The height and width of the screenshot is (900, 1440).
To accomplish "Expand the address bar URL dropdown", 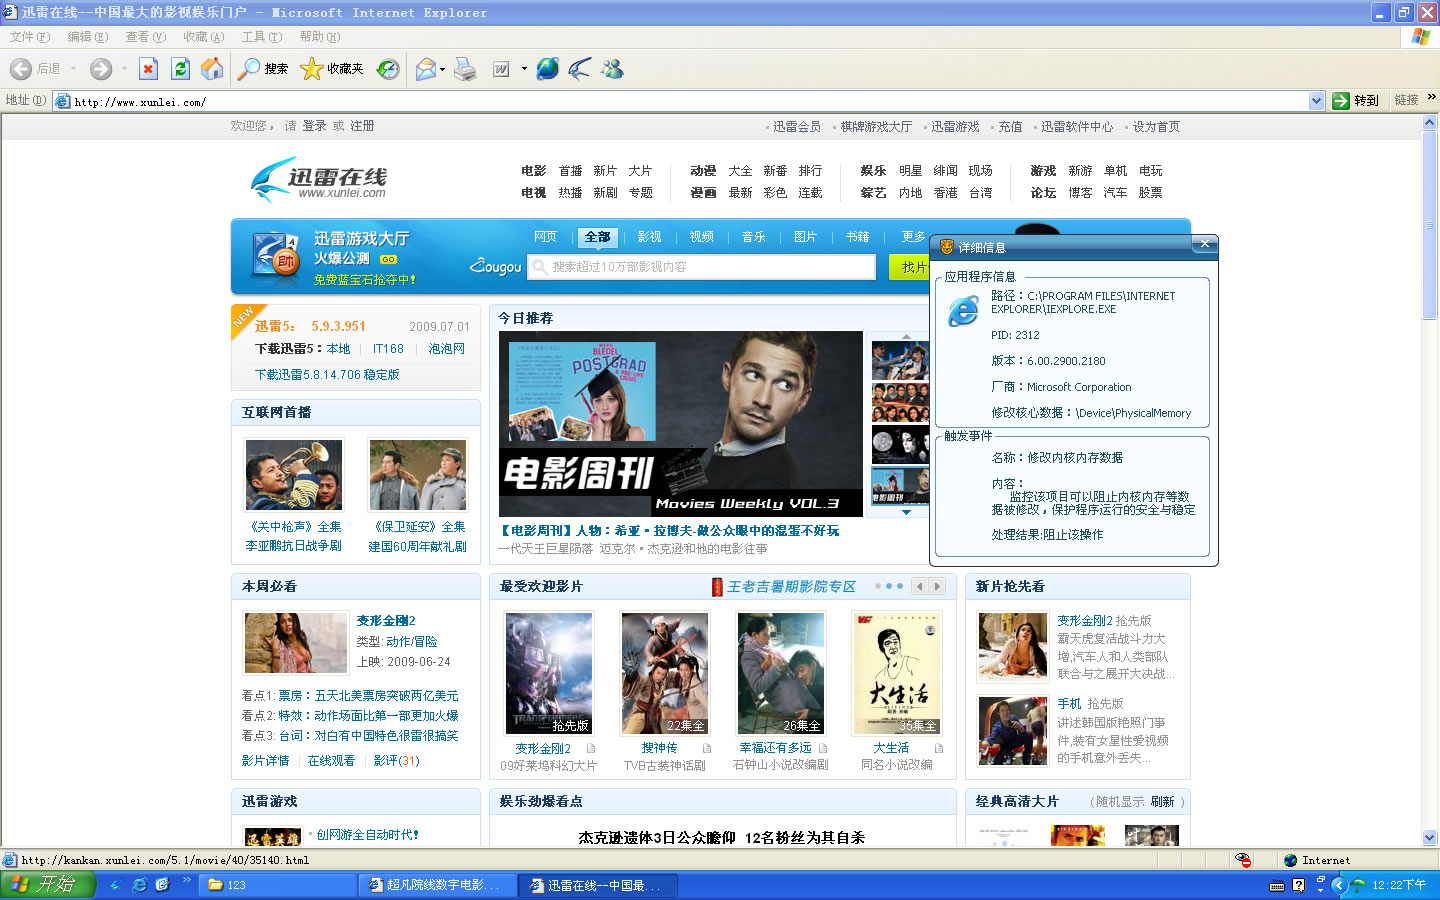I will tap(1316, 101).
